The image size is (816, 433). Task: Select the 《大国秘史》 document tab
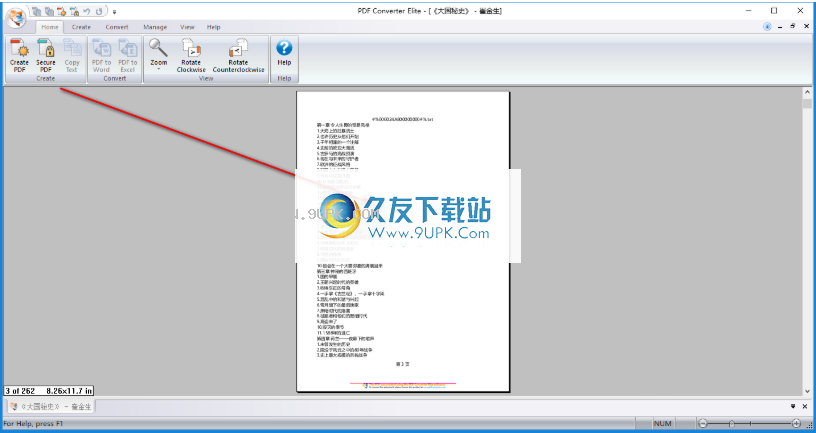pyautogui.click(x=51, y=406)
